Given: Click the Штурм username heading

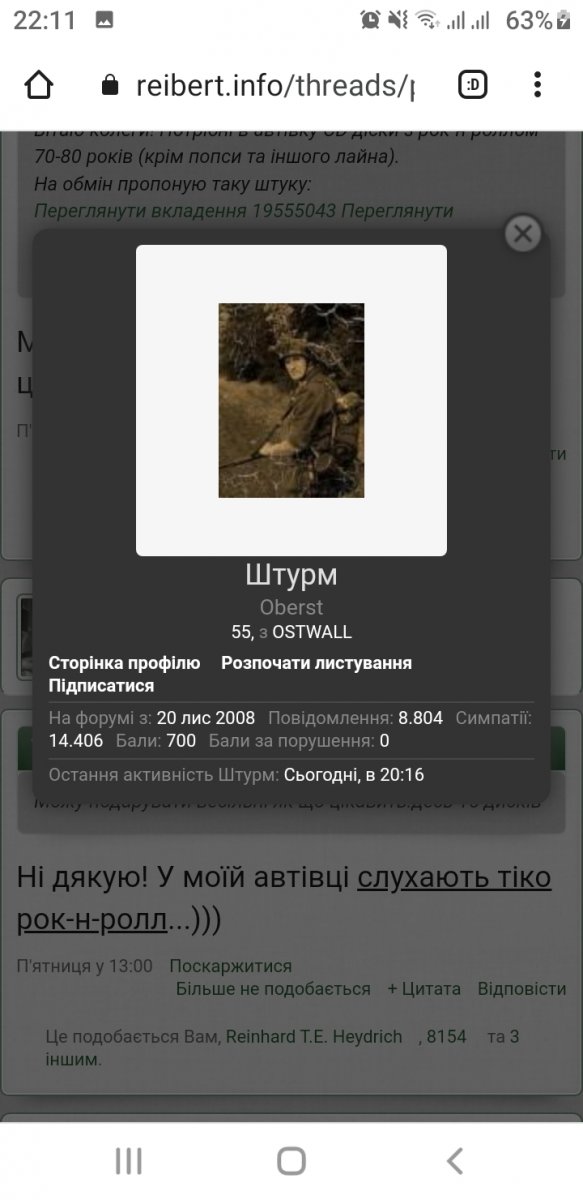Looking at the screenshot, I should 291,575.
